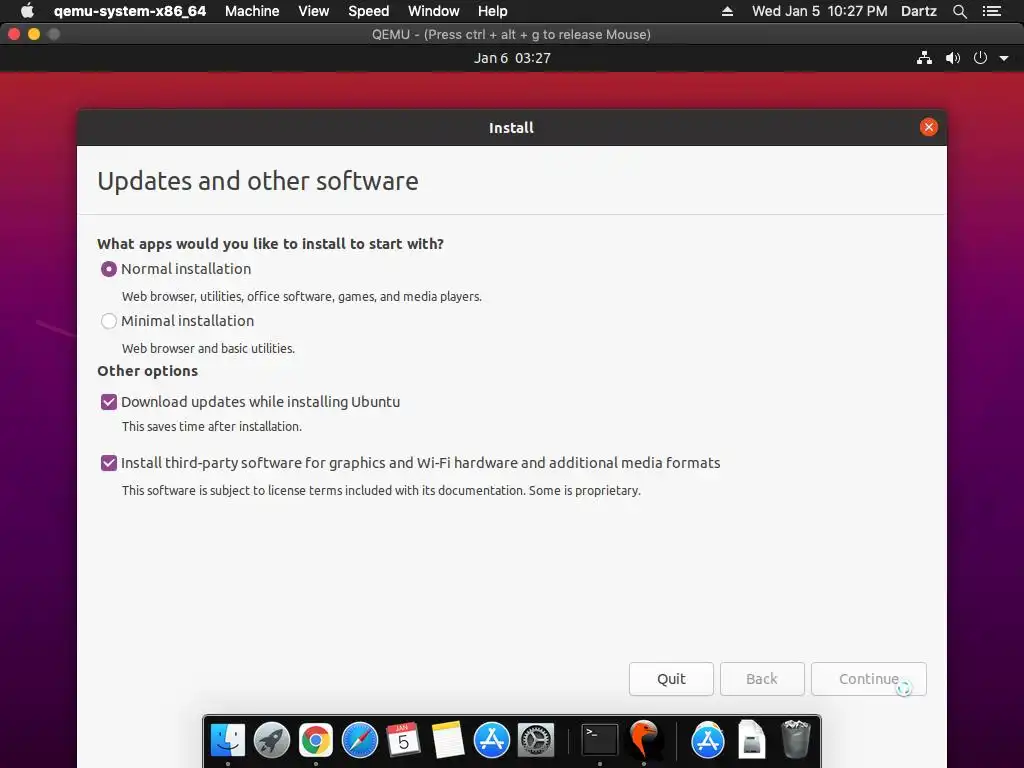
Task: Close the QEMU window with red button
Action: 14,34
